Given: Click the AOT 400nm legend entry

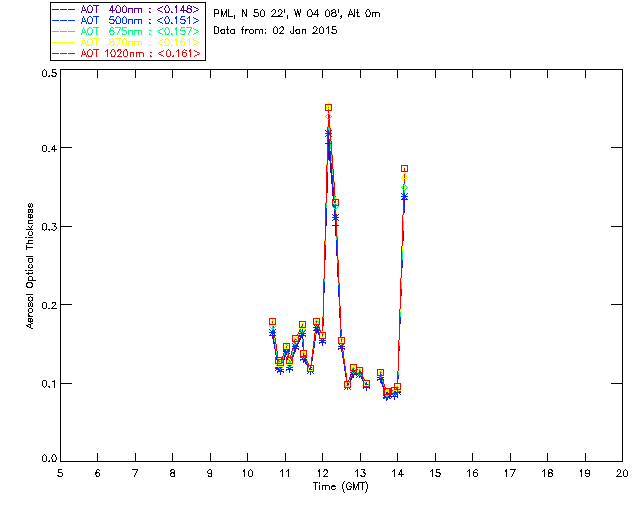Looking at the screenshot, I should coord(126,9).
